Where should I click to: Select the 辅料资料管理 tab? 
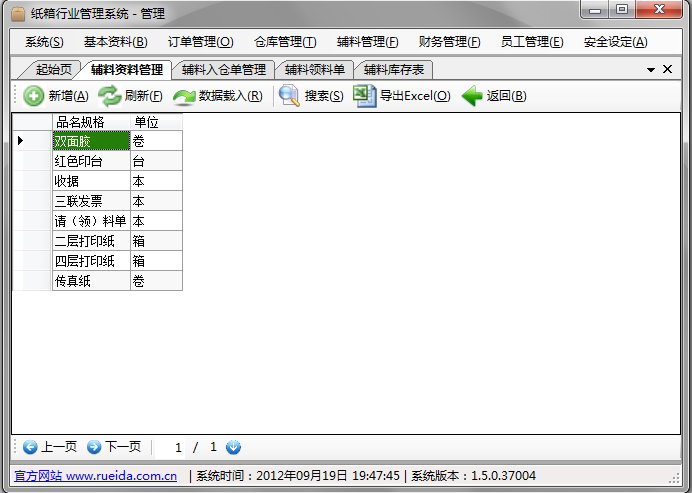point(127,70)
